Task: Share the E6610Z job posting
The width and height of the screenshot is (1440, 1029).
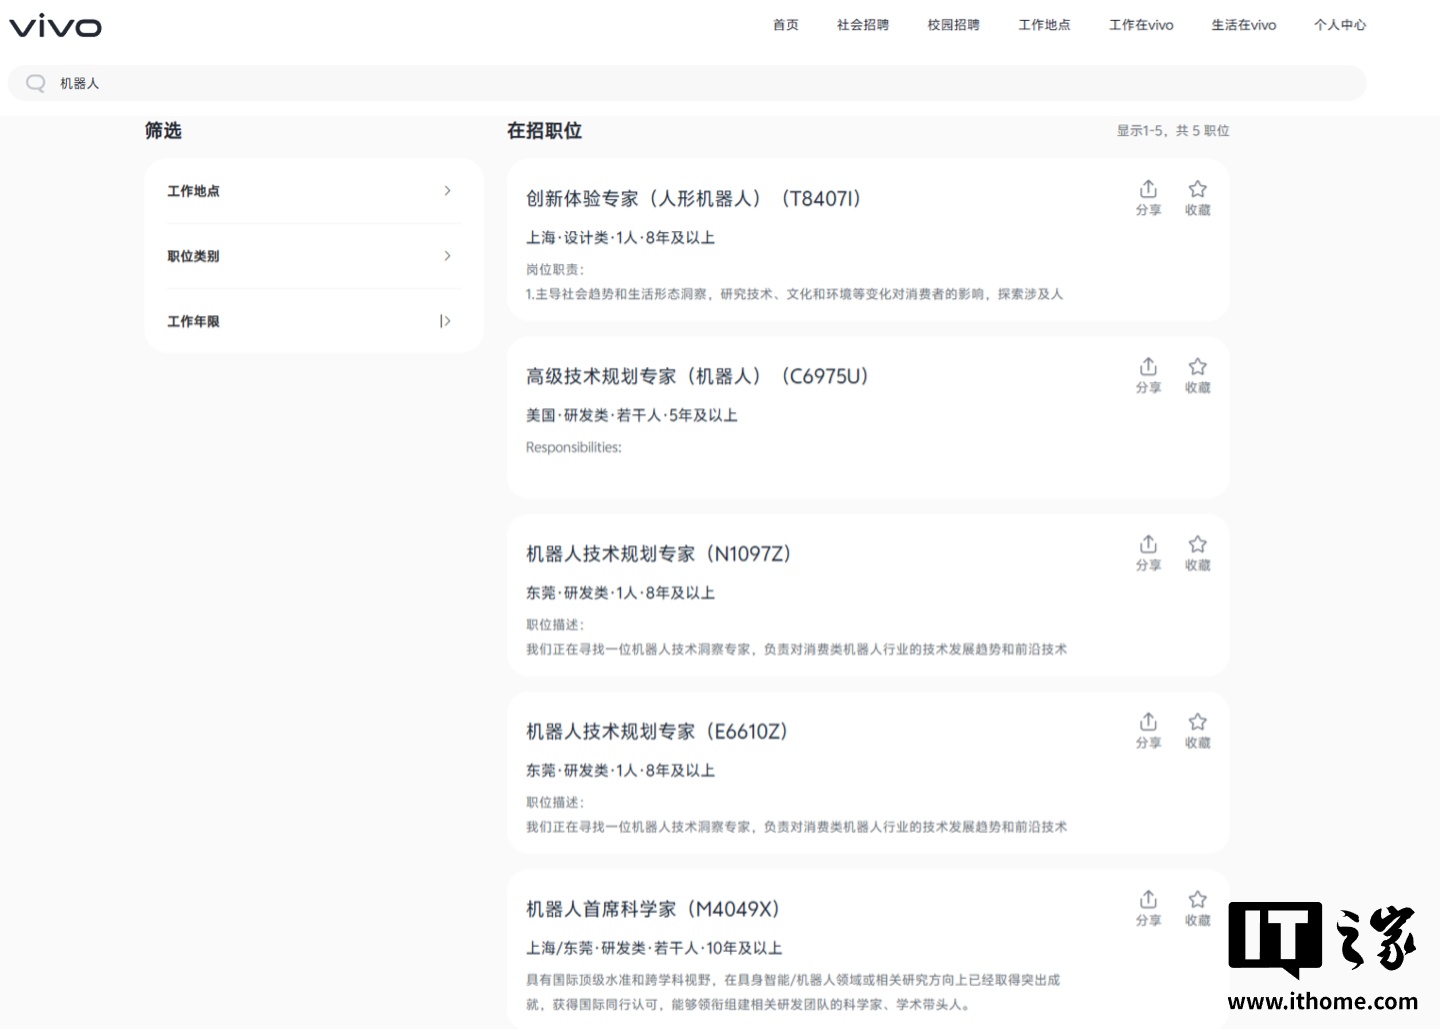Action: click(x=1148, y=731)
